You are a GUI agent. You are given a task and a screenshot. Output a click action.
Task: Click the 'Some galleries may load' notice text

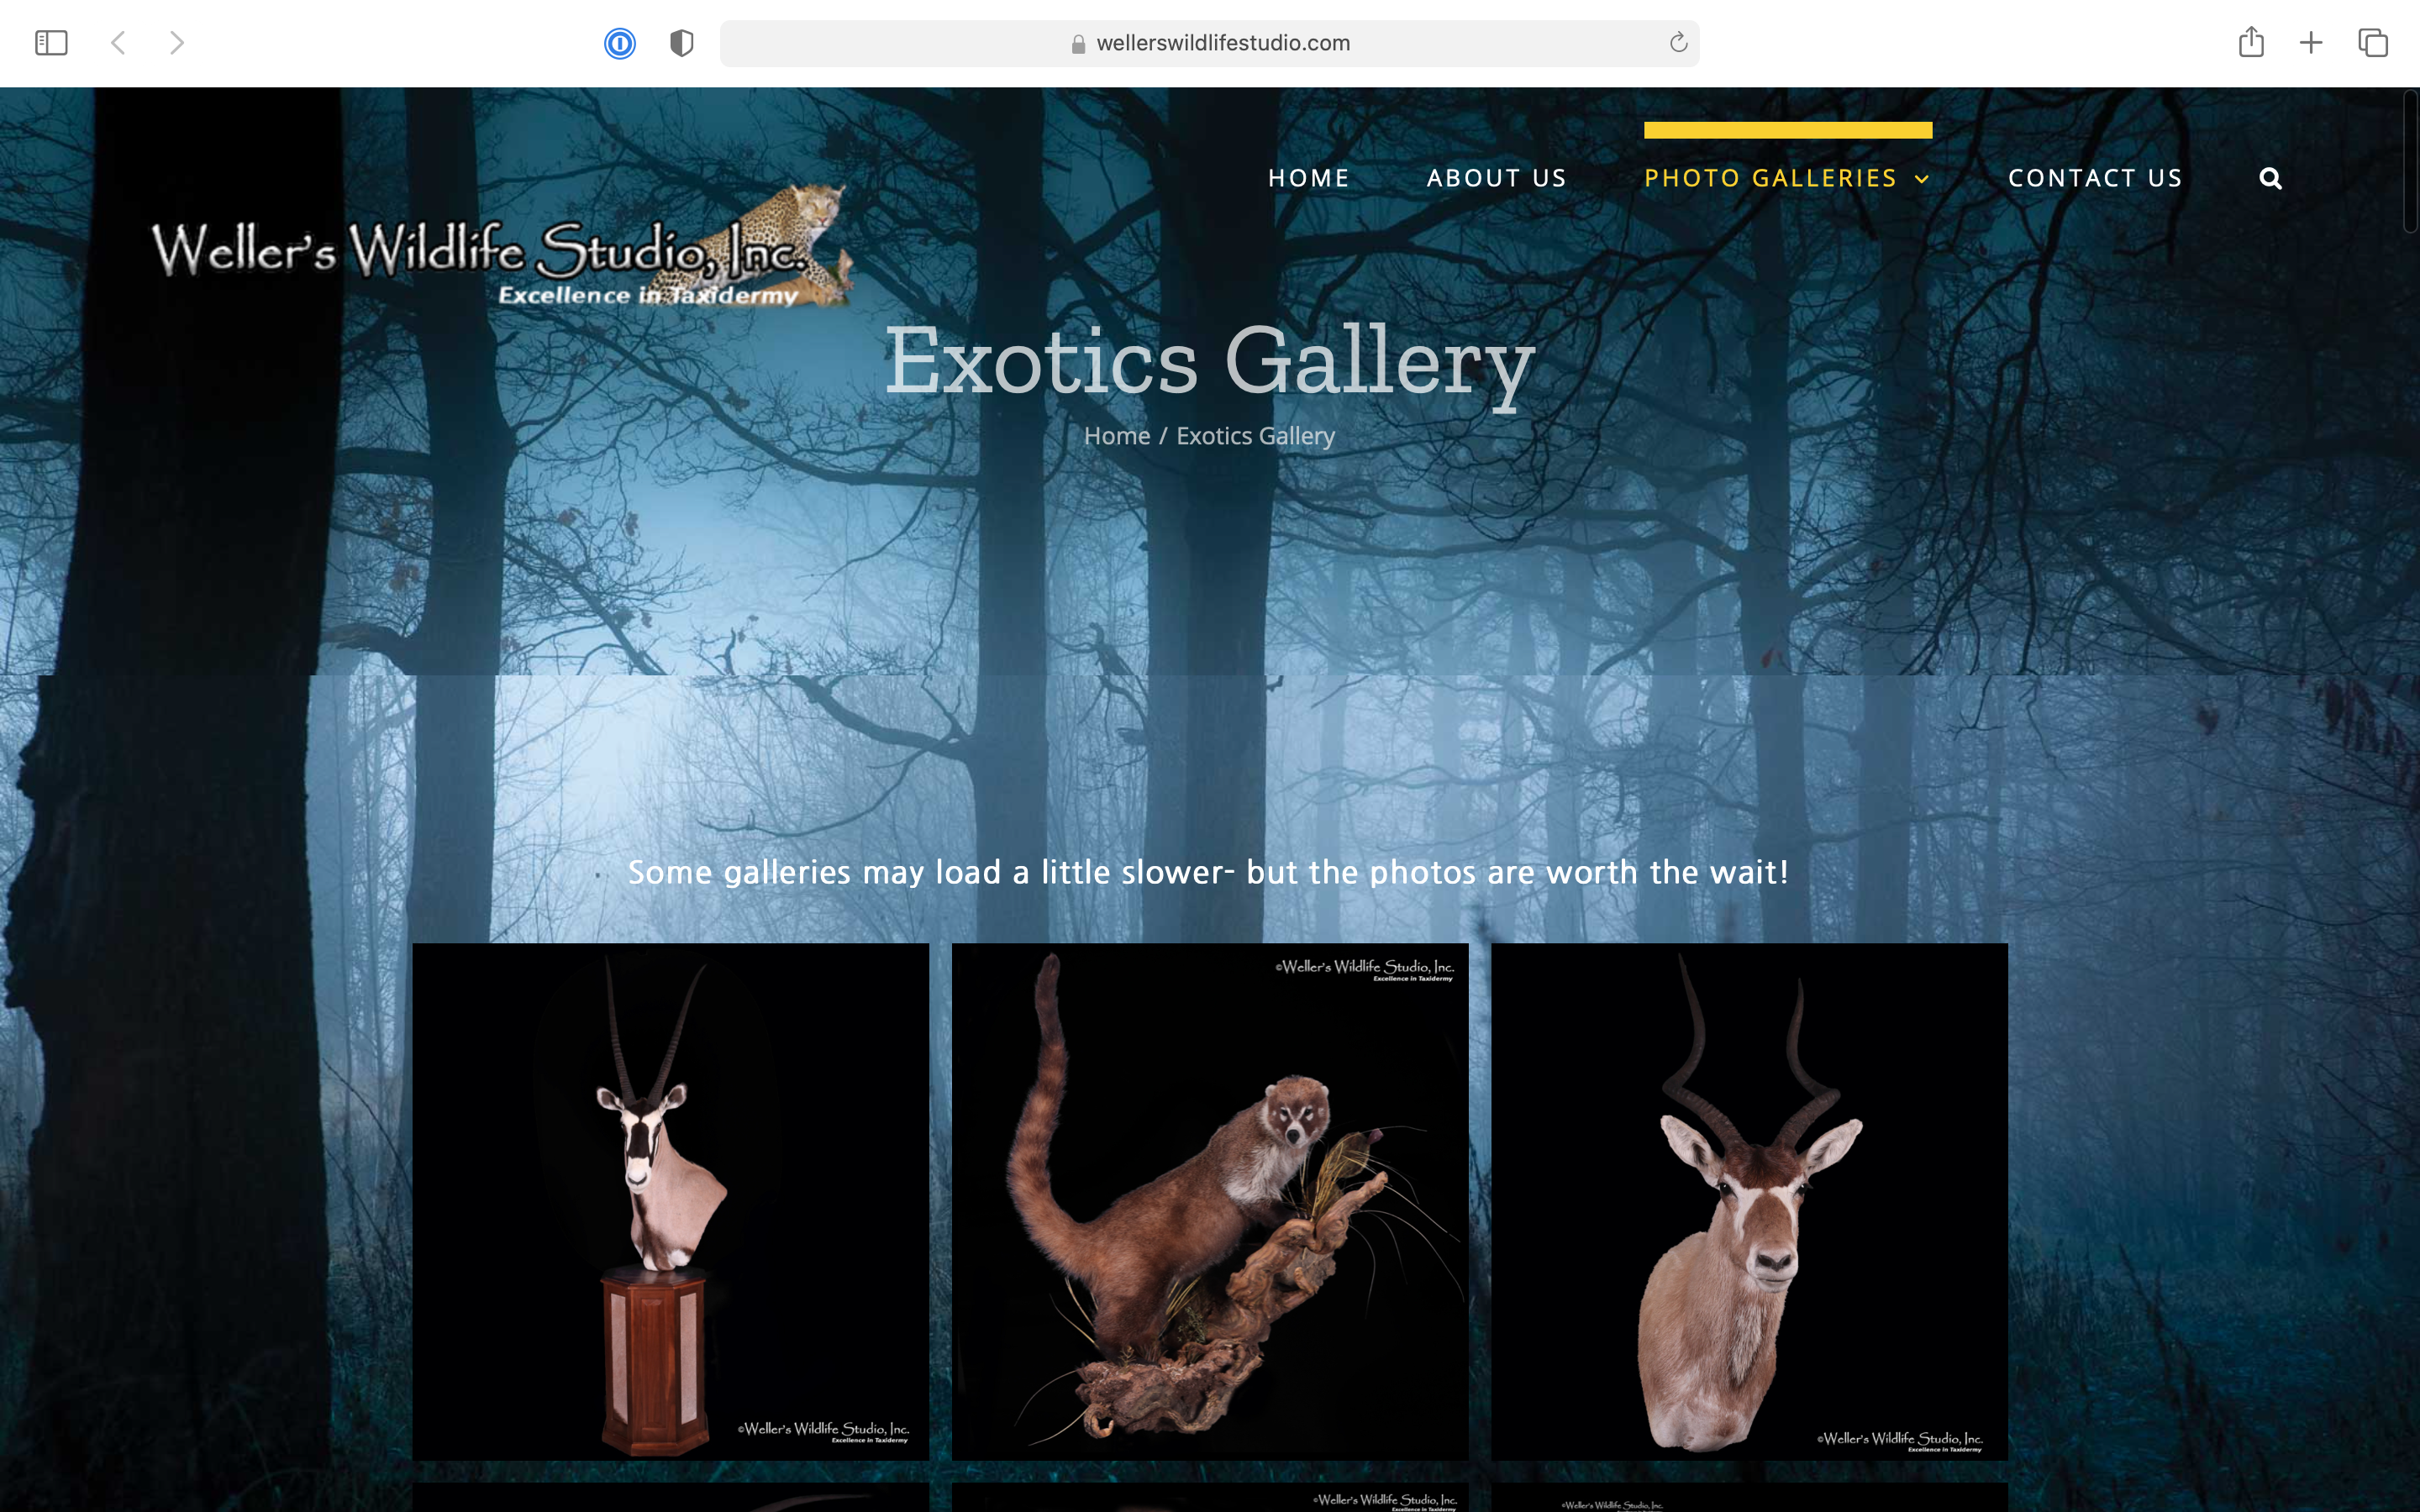[x=1208, y=872]
